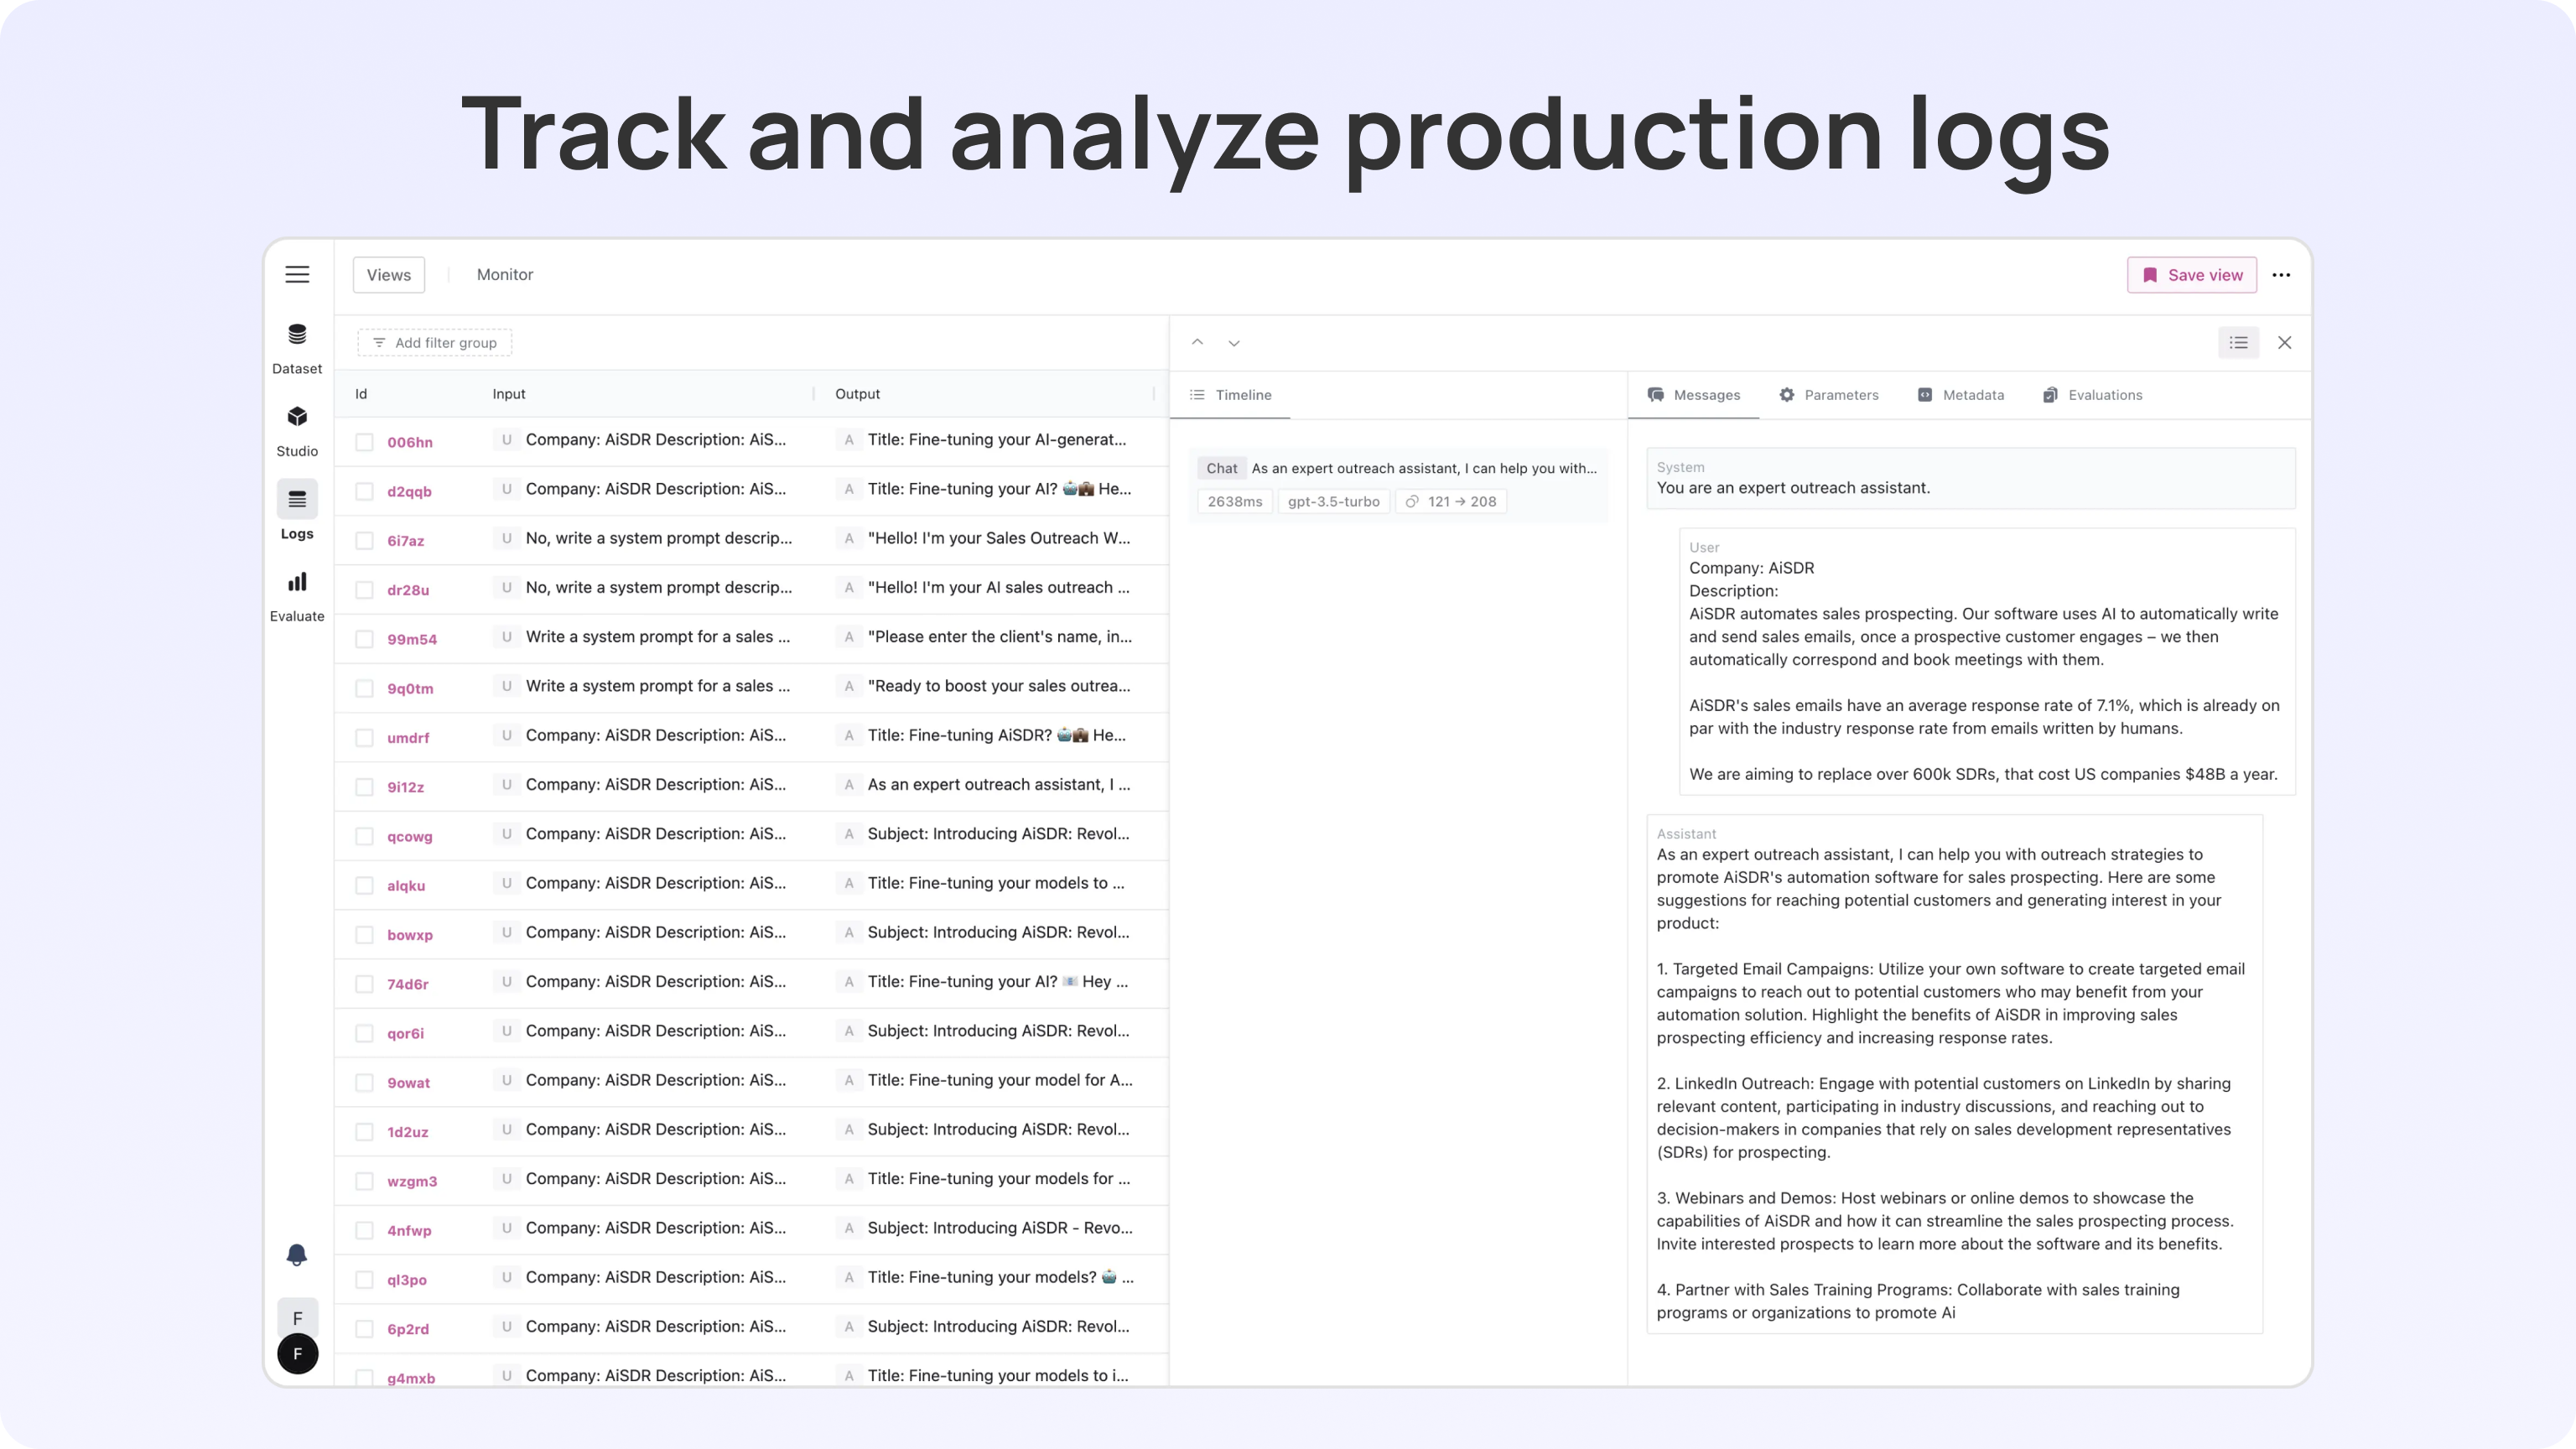Go to next log with down chevron
2576x1449 pixels.
[1234, 343]
